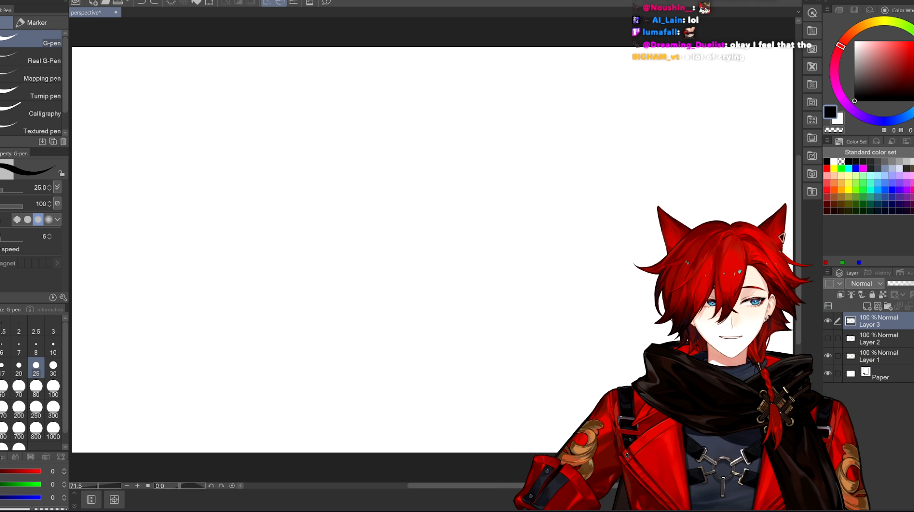
Task: Reset tool properties to initial settings icon
Action: click(53, 297)
